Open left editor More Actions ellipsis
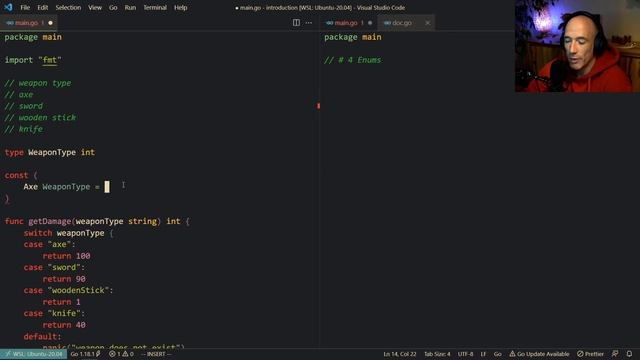 [309, 23]
